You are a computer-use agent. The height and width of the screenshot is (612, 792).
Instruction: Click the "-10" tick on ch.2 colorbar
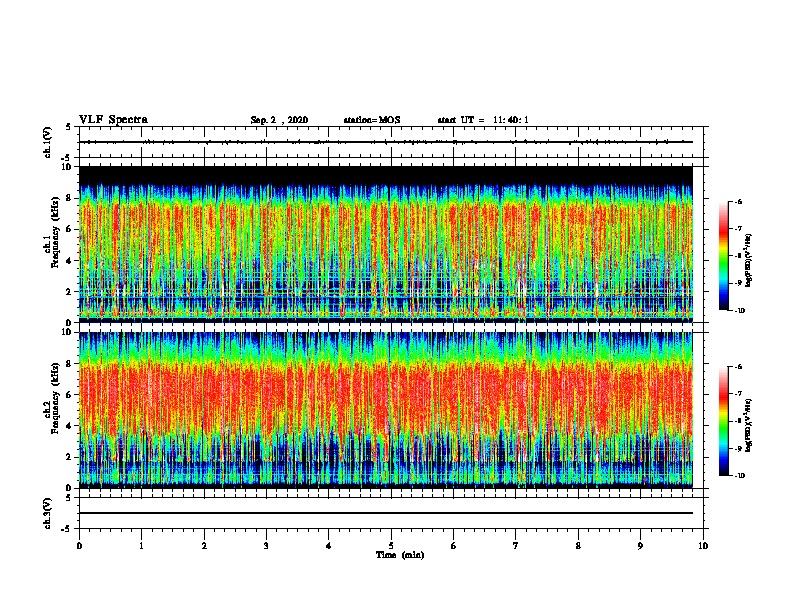click(739, 476)
